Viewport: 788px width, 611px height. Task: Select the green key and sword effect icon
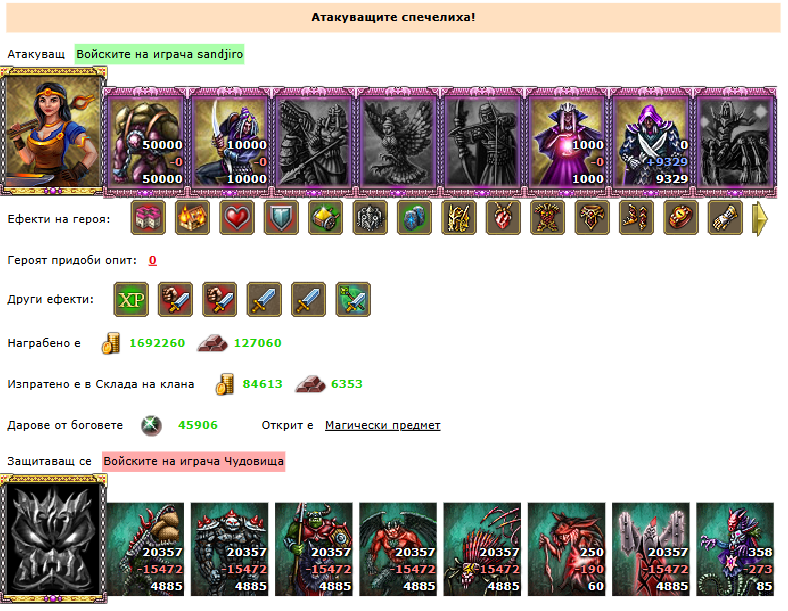point(353,299)
